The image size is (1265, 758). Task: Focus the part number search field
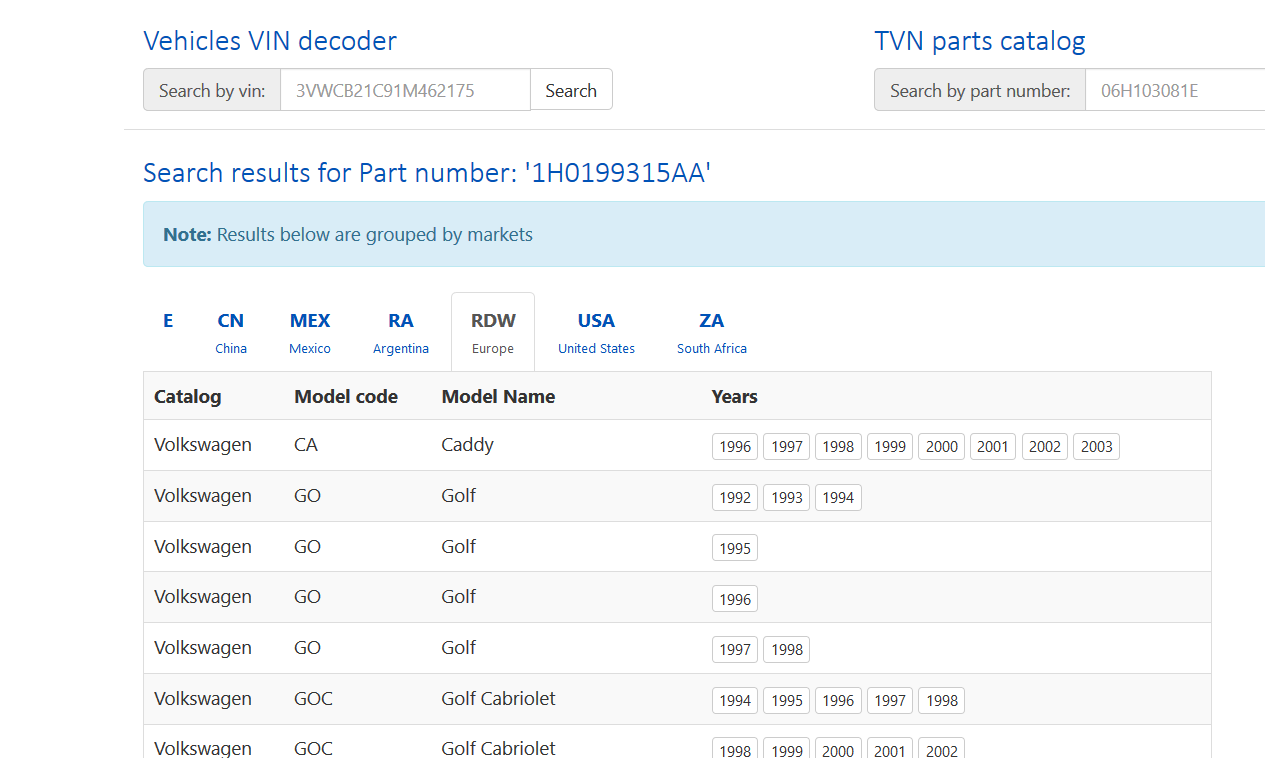tap(1175, 90)
